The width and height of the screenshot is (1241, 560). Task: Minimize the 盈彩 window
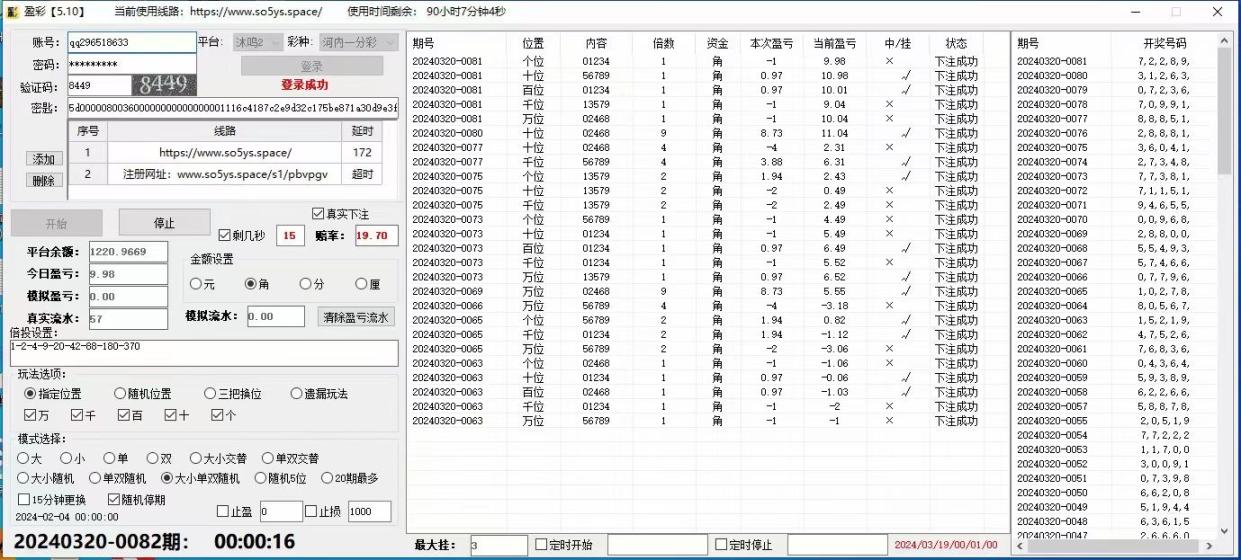click(1136, 12)
